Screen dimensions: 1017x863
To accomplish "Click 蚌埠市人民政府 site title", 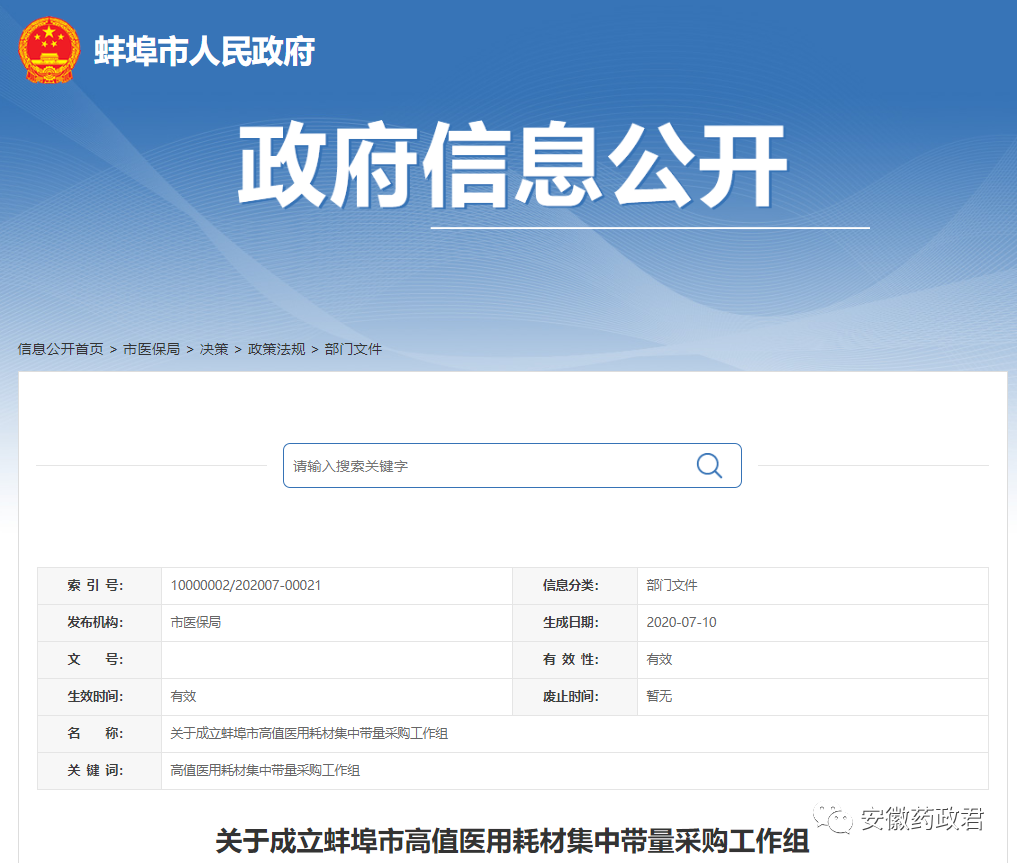I will [204, 51].
